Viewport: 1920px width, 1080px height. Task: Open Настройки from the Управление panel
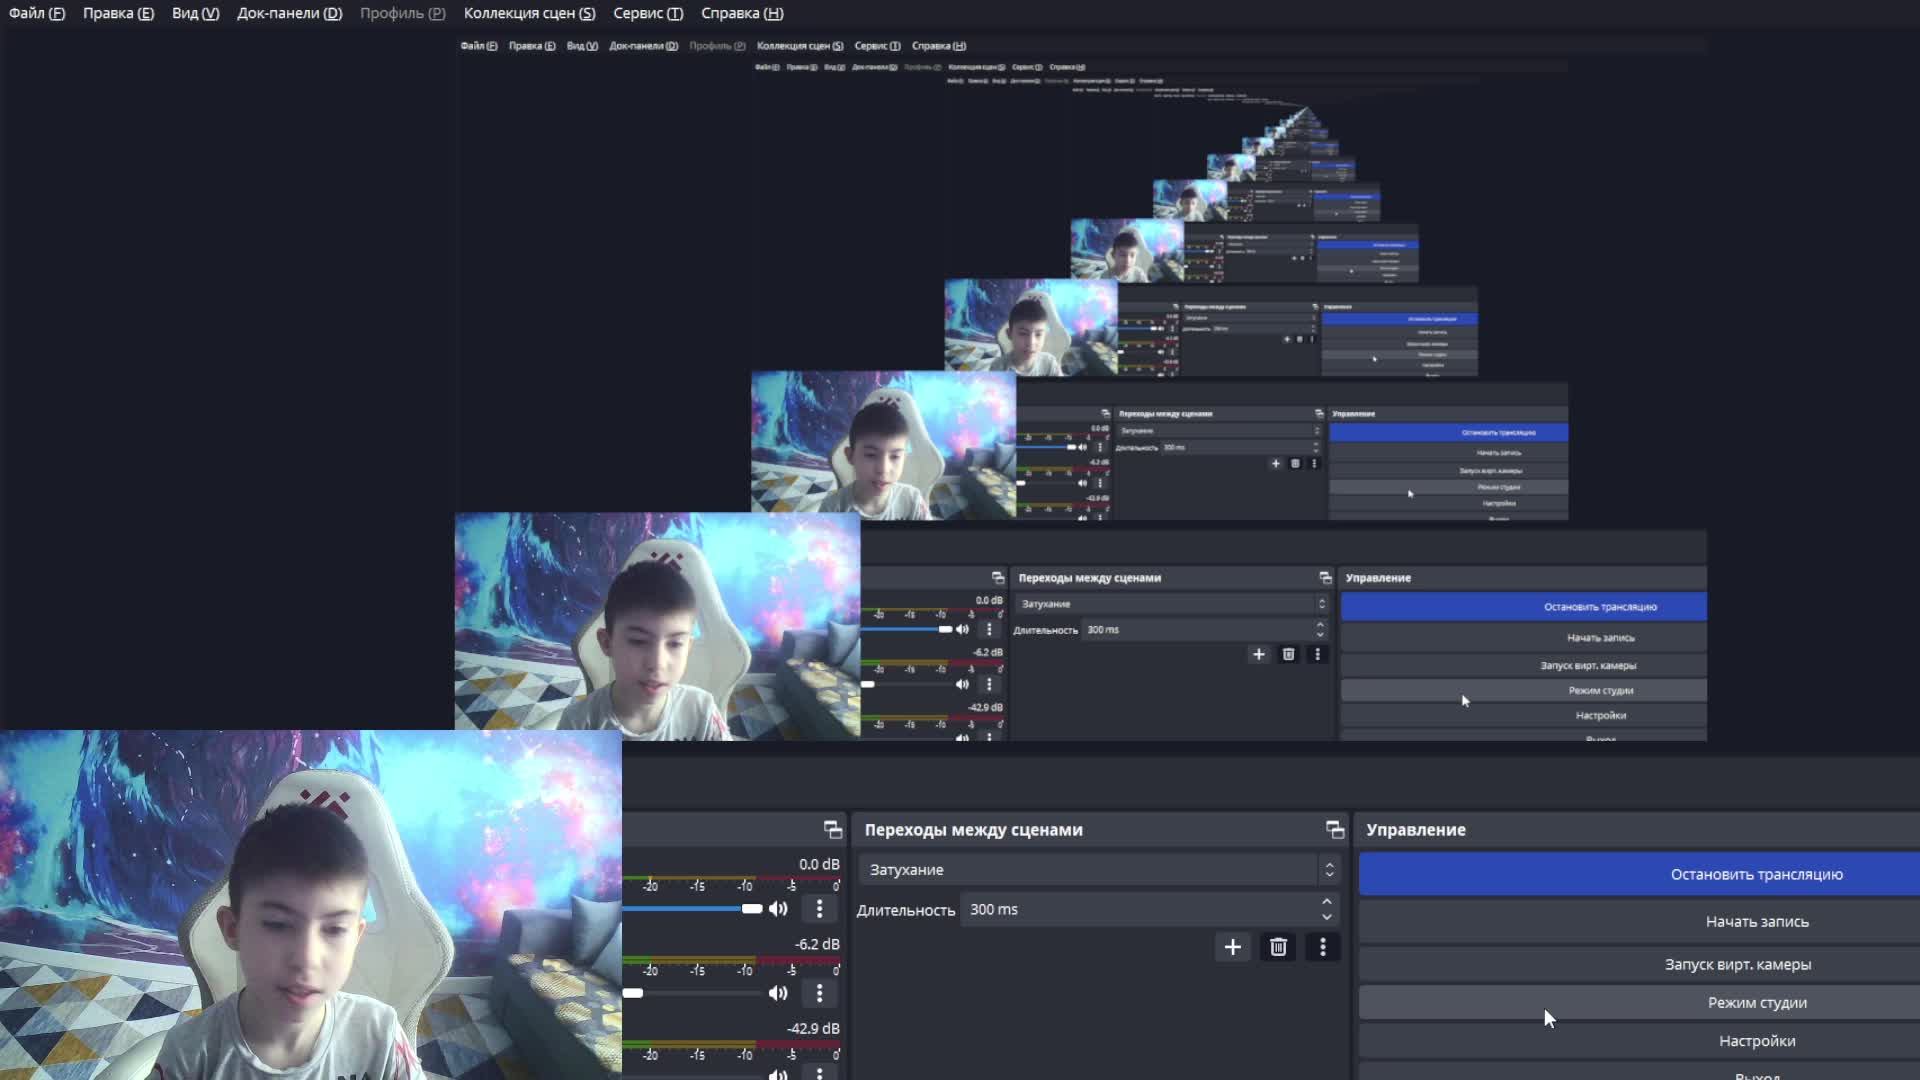(x=1639, y=1041)
